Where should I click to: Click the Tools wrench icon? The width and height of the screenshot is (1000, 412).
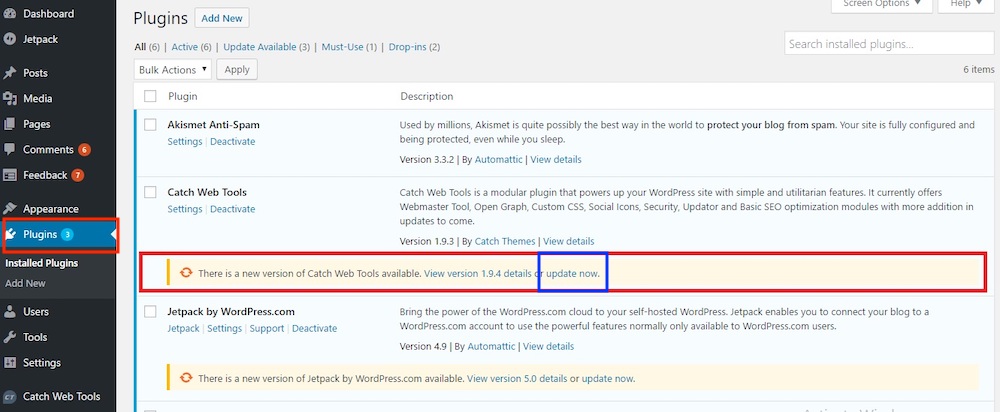[10, 337]
